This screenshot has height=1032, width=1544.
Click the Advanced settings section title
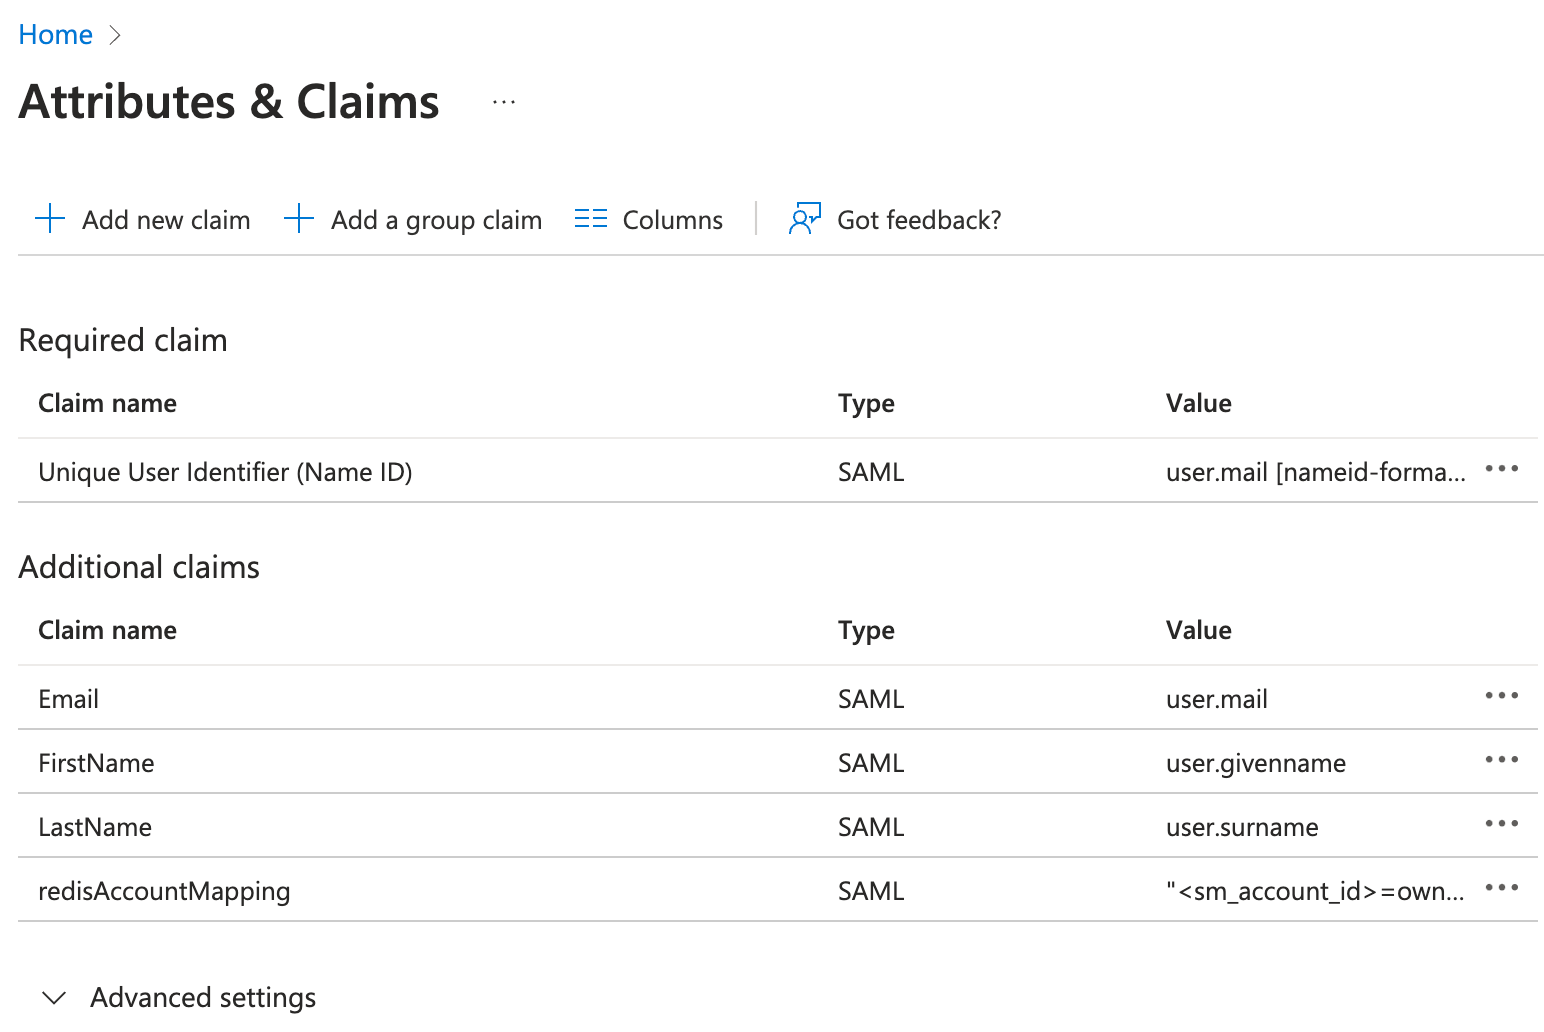point(203,998)
